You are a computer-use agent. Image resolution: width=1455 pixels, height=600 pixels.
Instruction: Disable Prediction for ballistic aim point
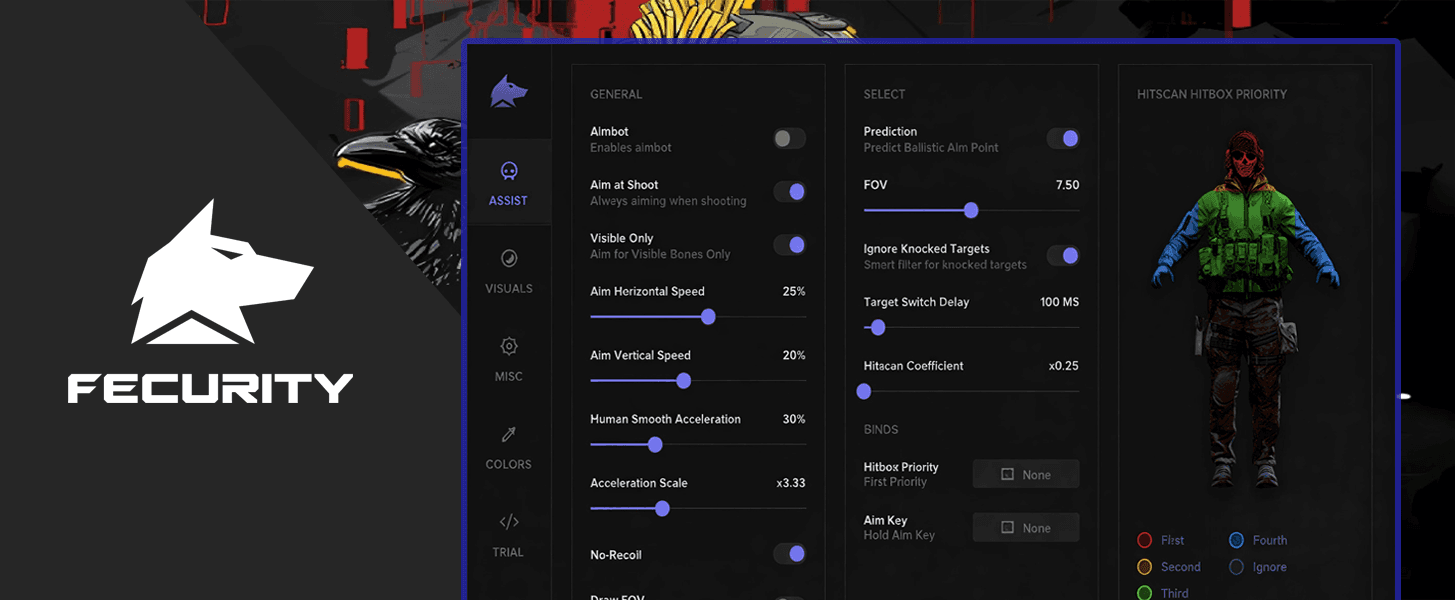click(x=1063, y=138)
